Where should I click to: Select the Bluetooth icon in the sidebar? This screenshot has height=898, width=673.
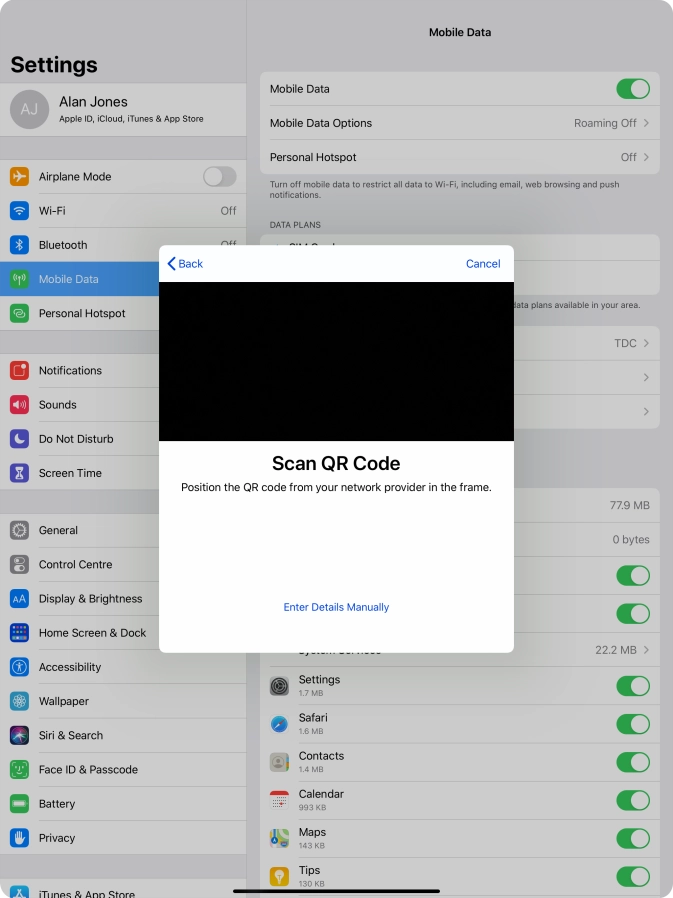click(19, 245)
